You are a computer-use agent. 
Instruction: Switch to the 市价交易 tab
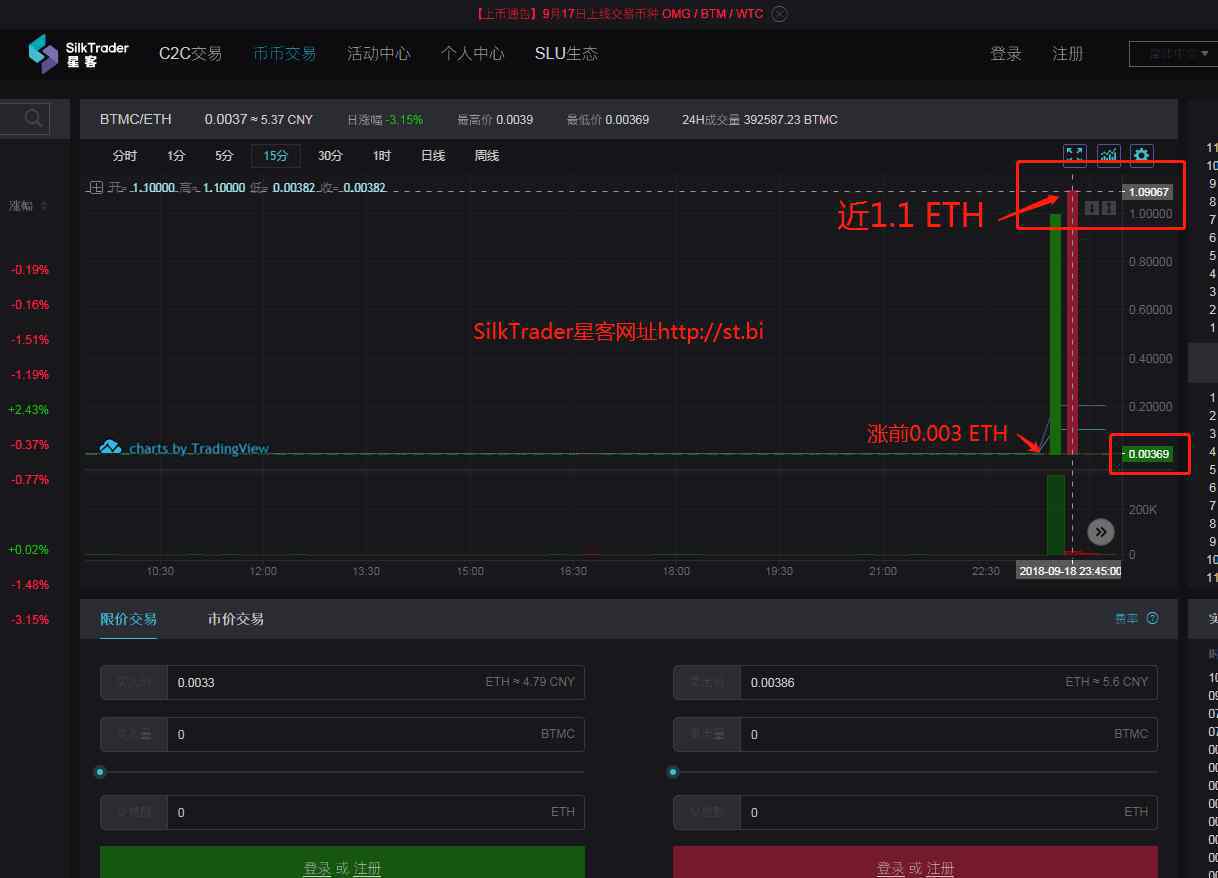236,619
